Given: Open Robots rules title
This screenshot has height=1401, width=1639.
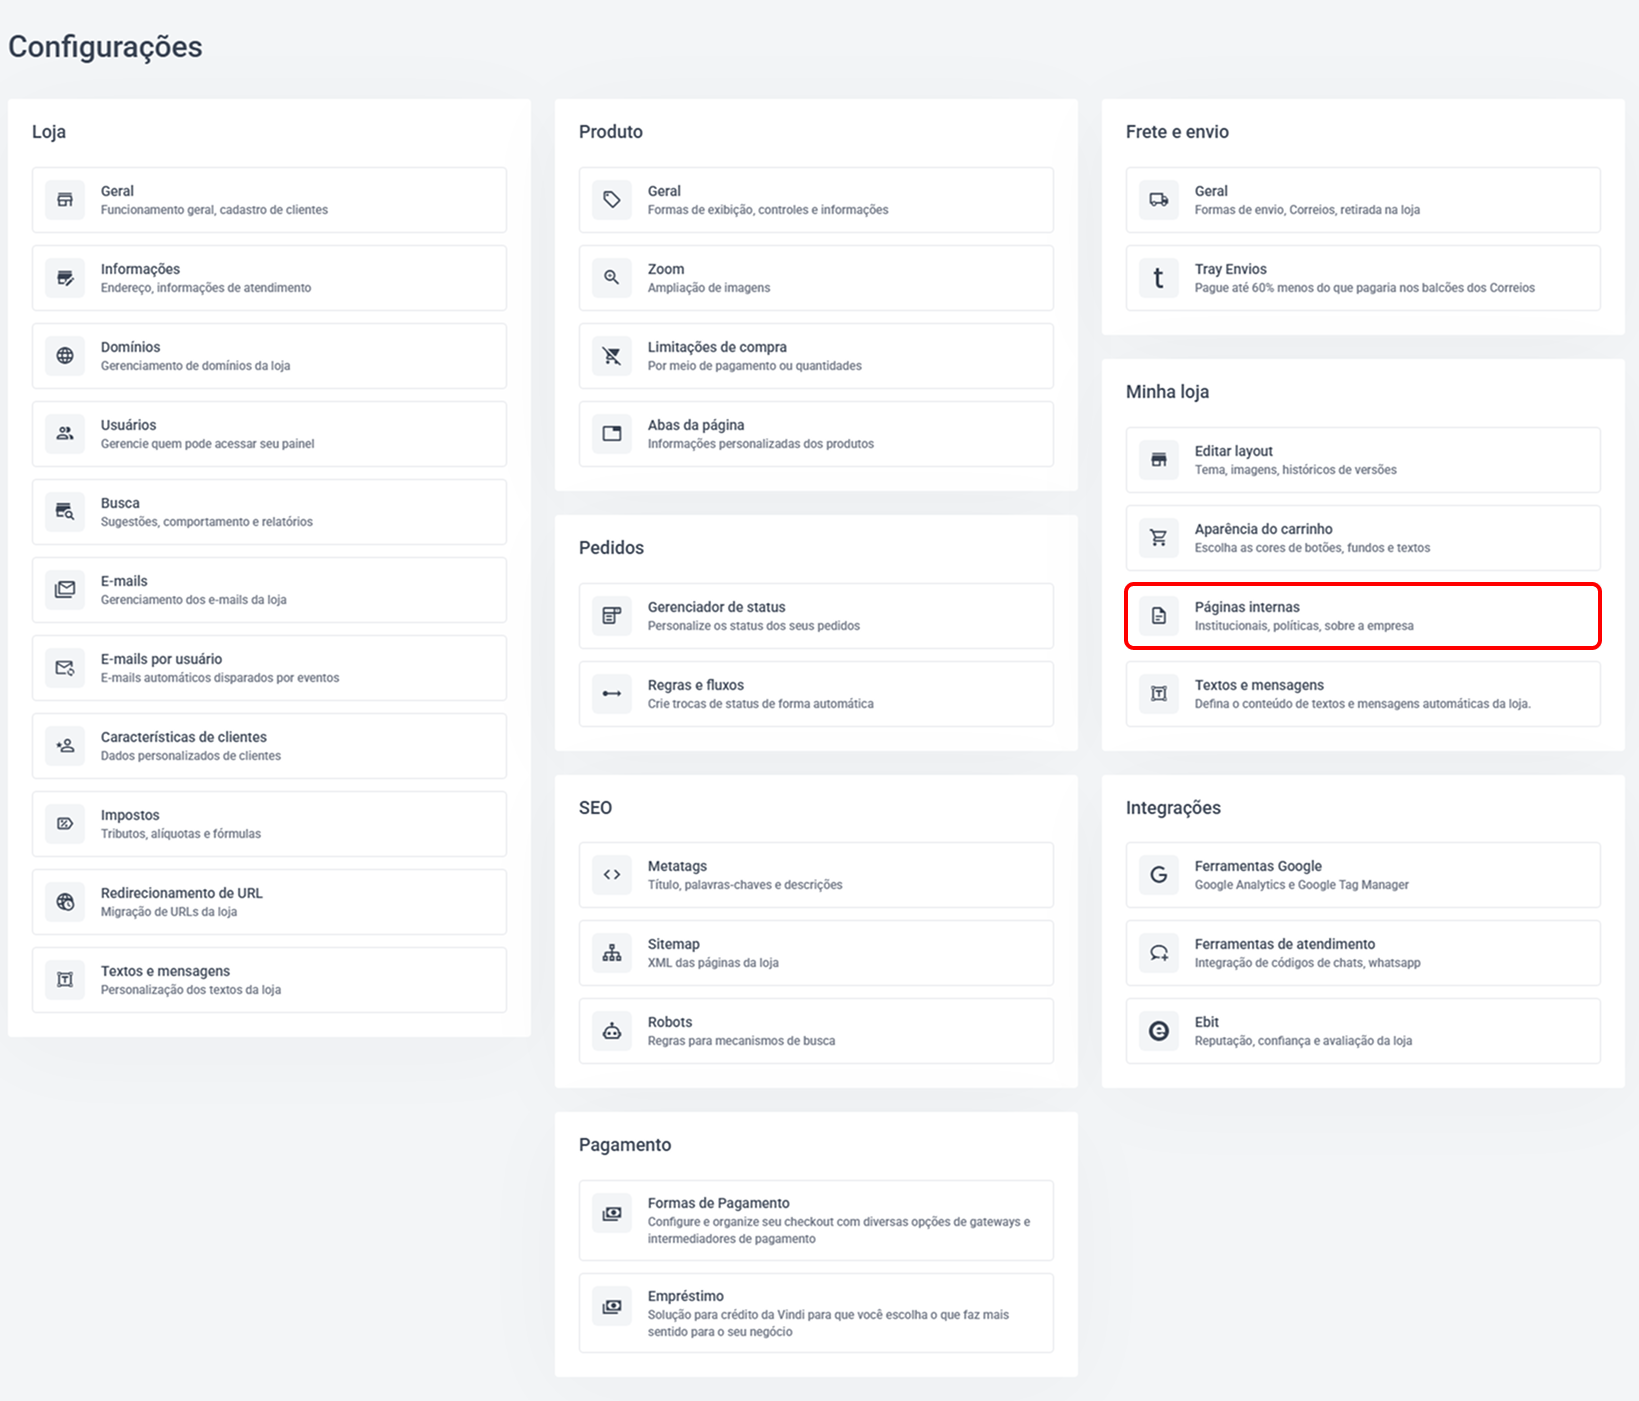Looking at the screenshot, I should [x=670, y=1022].
